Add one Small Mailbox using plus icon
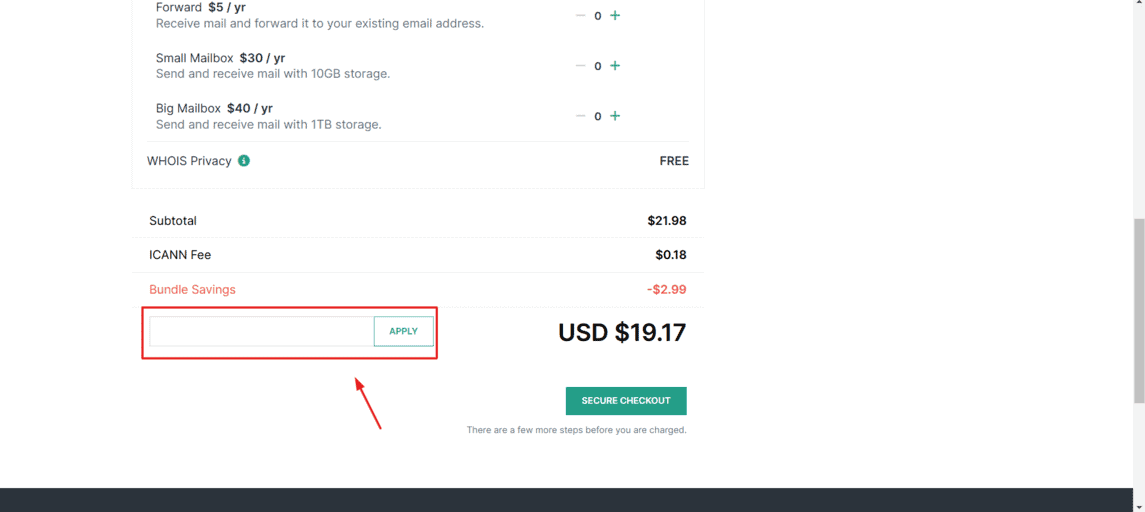The image size is (1145, 512). click(x=615, y=66)
